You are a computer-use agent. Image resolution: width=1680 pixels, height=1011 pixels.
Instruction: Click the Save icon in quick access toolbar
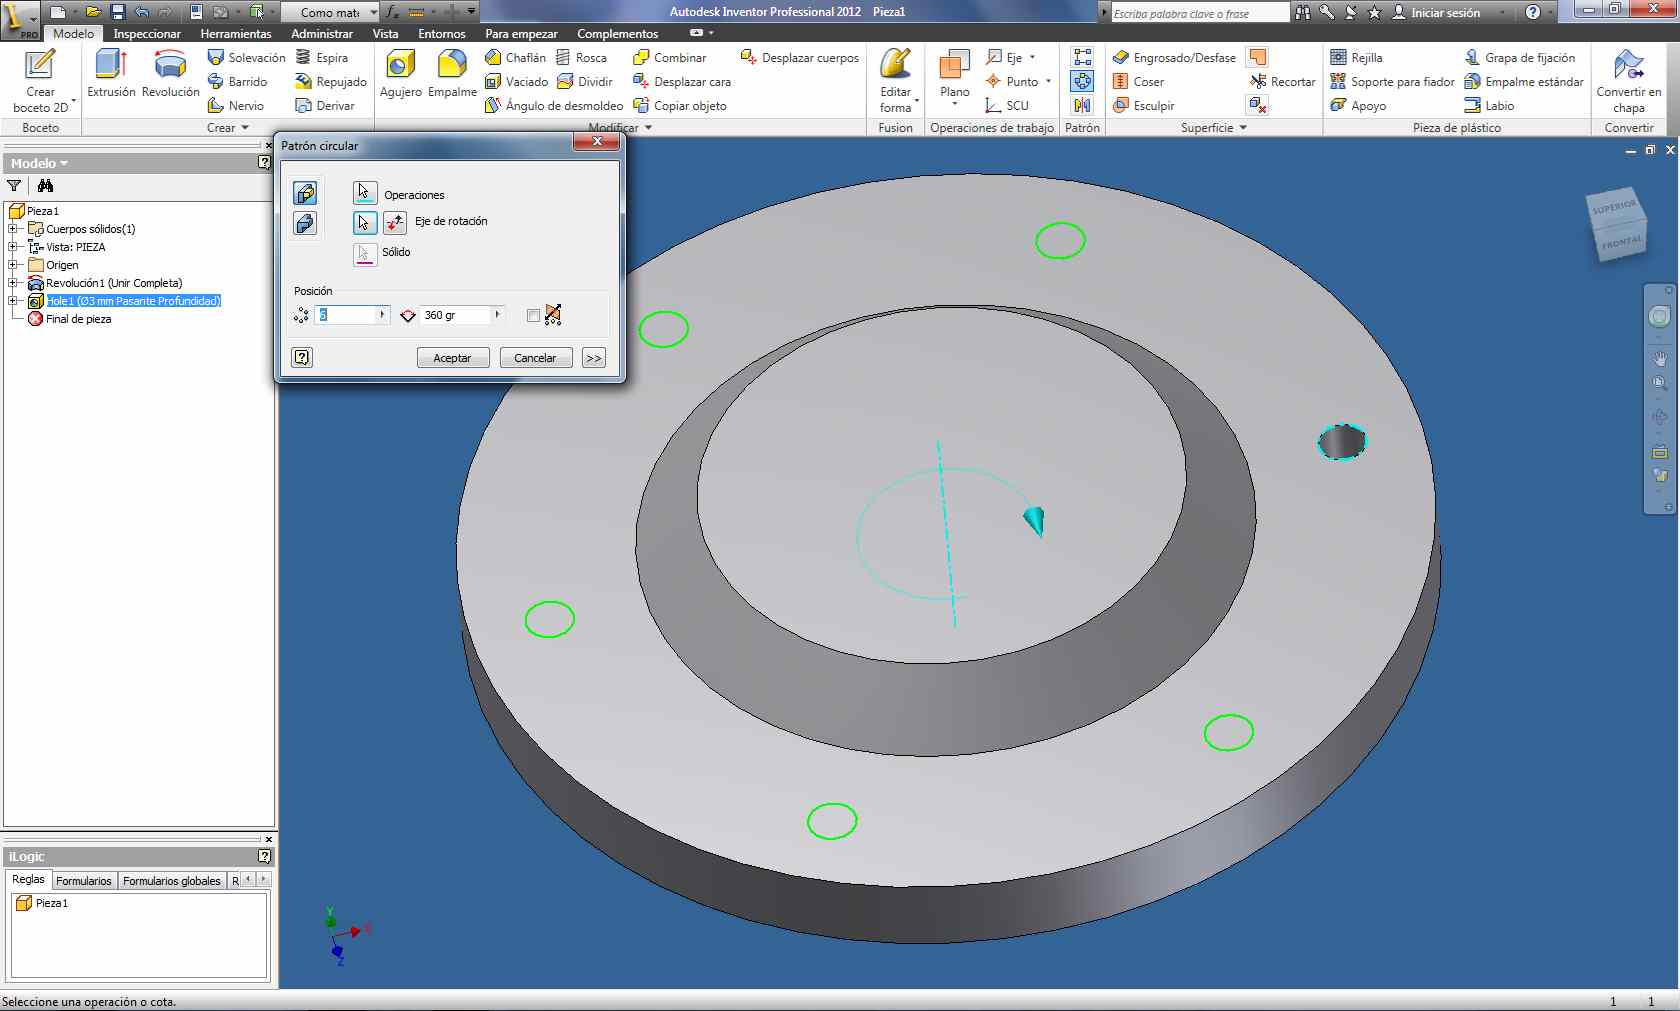click(117, 12)
